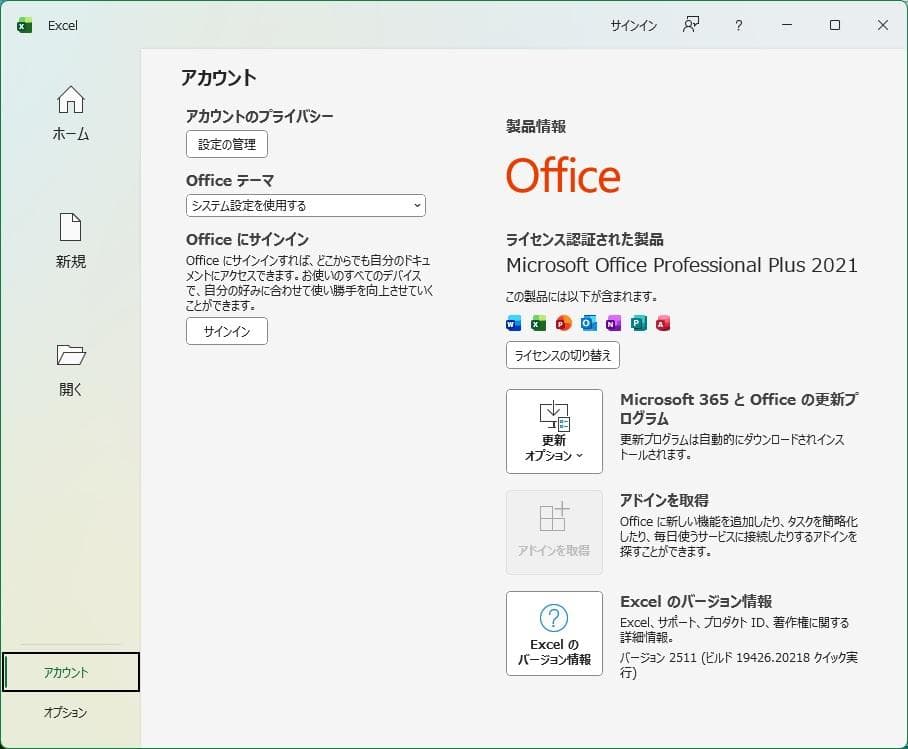Click the OneNote app icon in product list

click(613, 323)
